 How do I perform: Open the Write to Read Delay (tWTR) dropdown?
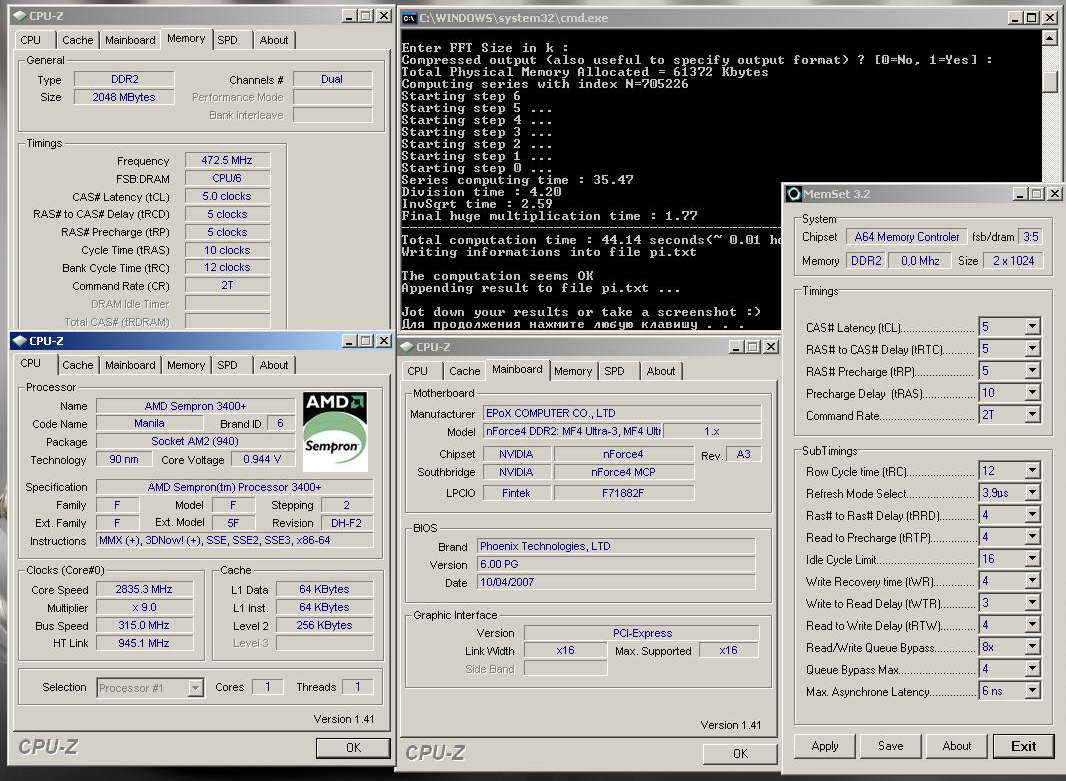[1032, 603]
